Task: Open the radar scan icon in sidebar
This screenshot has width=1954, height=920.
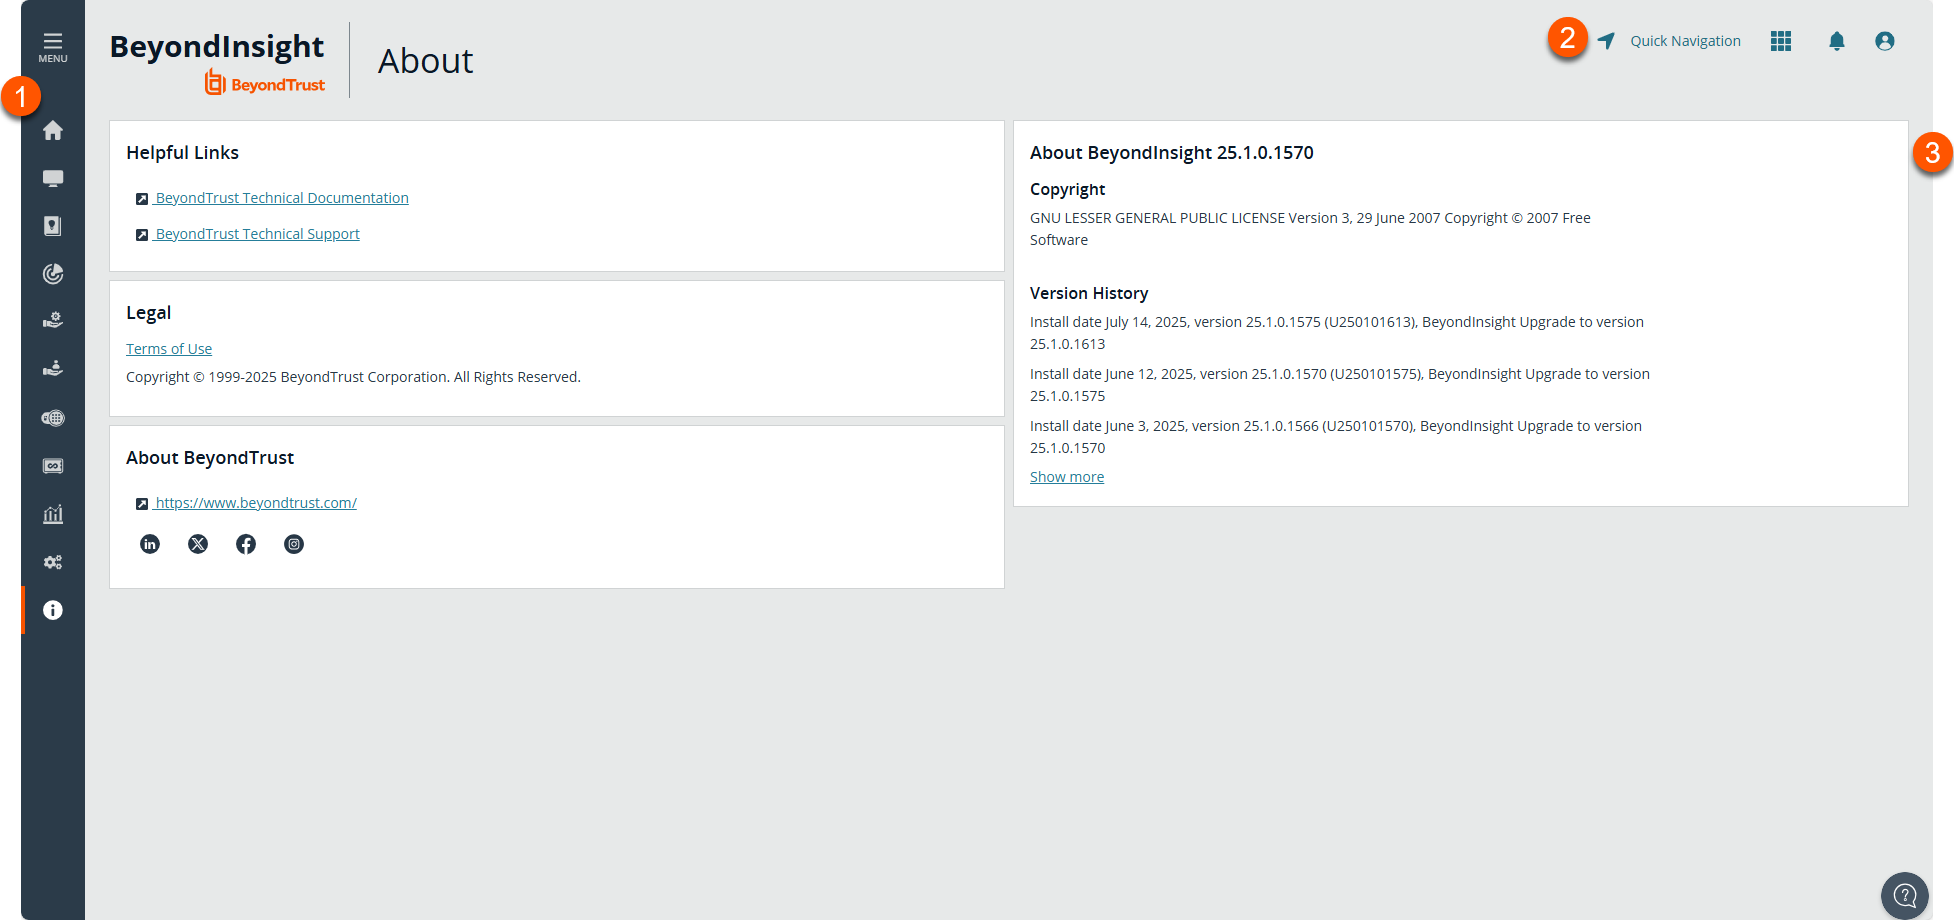Action: pyautogui.click(x=53, y=274)
